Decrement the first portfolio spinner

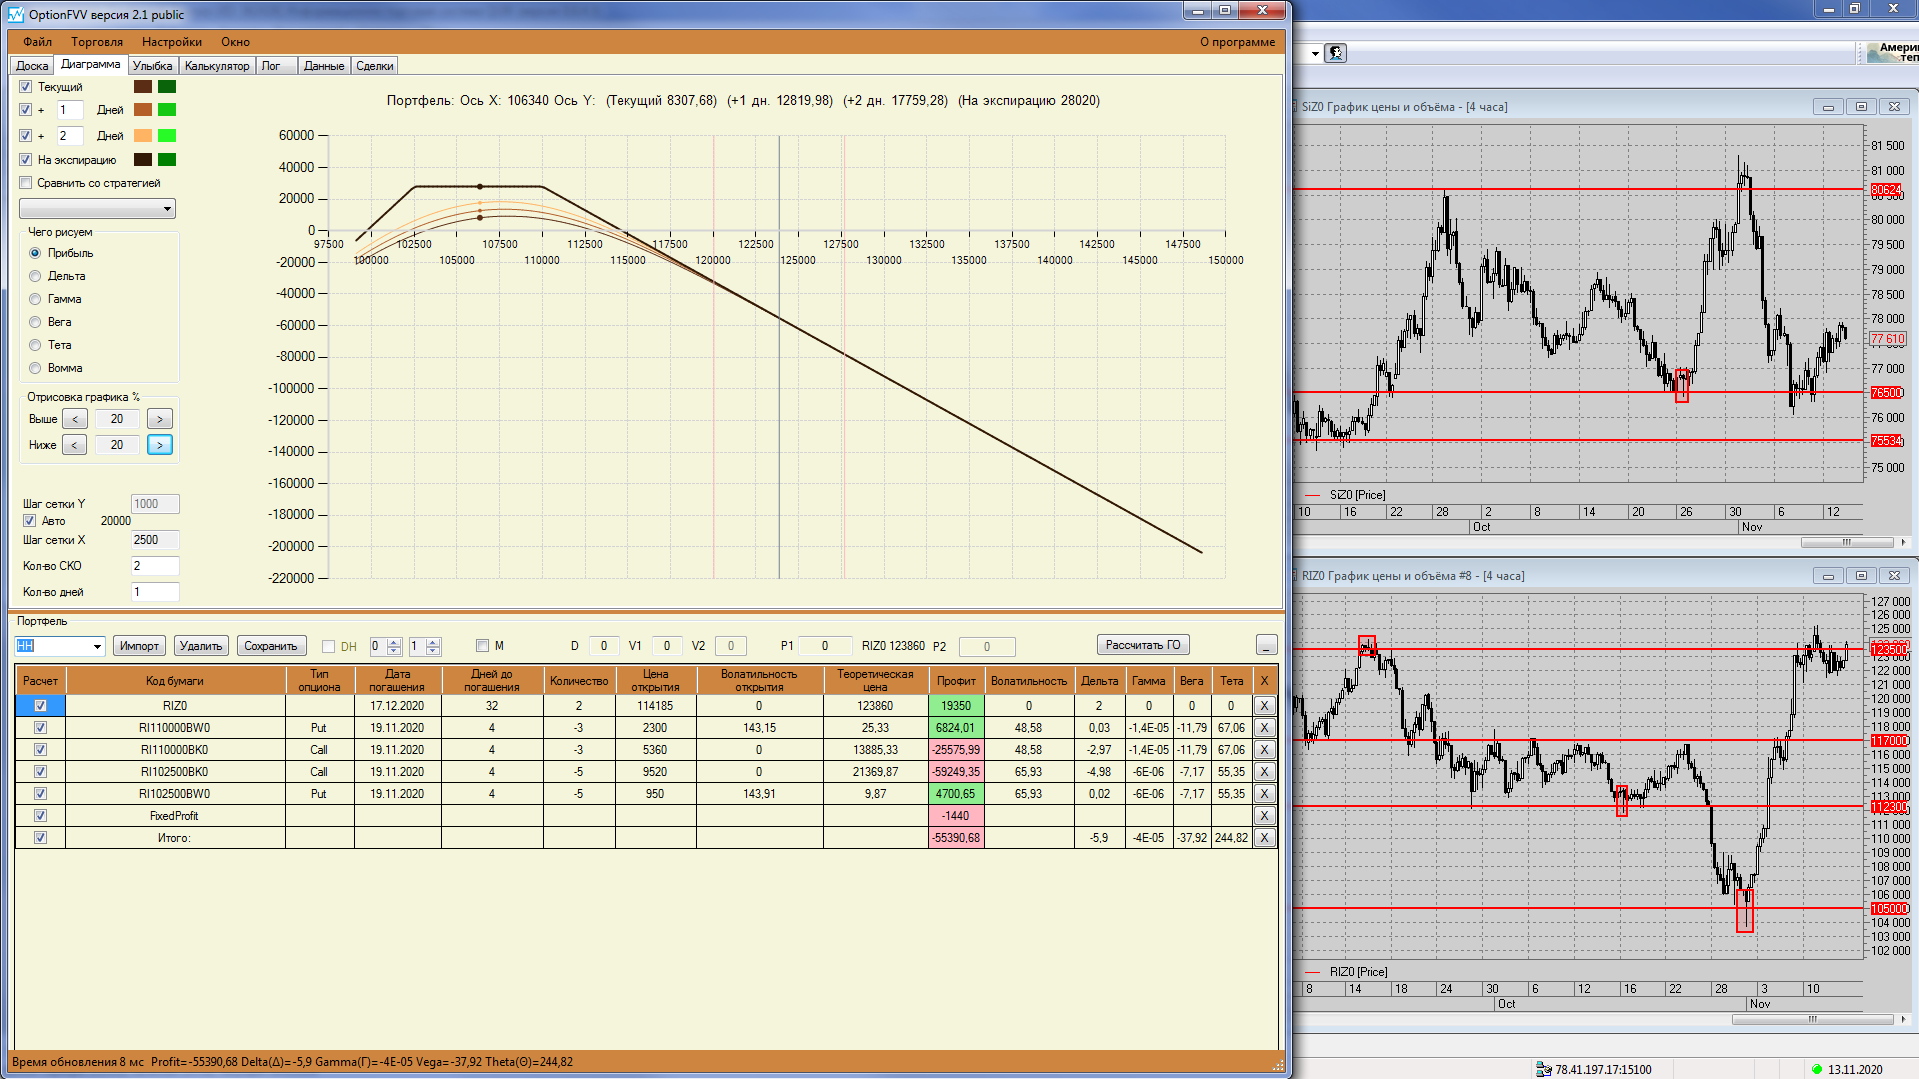click(x=394, y=651)
